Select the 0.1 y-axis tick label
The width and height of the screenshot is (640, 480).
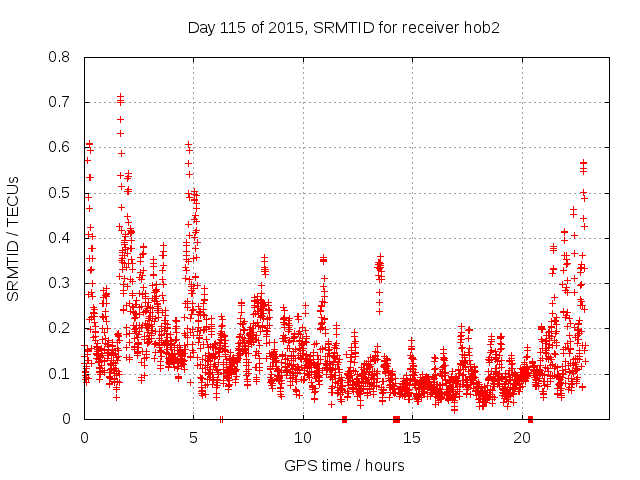click(x=62, y=373)
